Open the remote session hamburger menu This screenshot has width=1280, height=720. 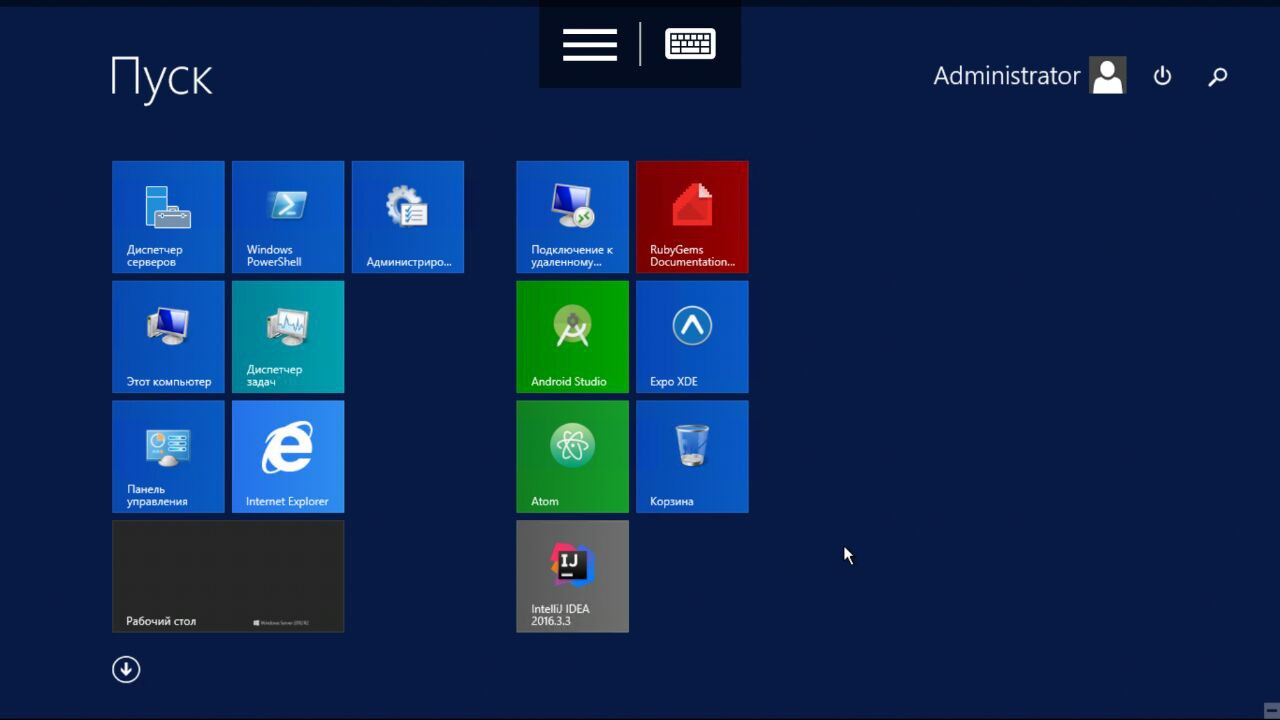coord(590,44)
